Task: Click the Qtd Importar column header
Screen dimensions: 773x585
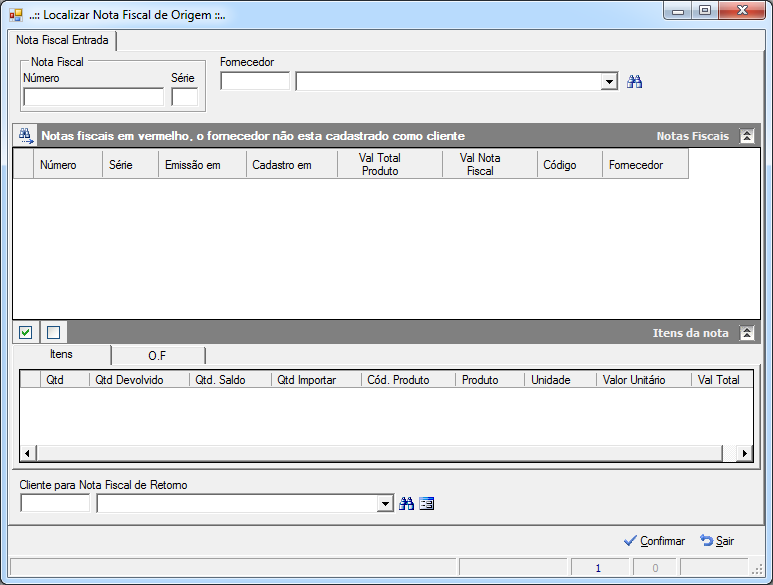Action: coord(316,379)
